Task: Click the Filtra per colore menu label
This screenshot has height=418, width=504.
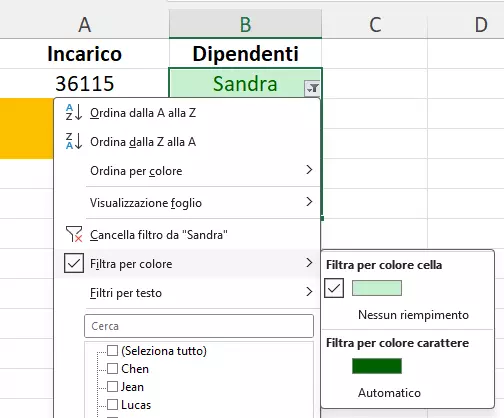Action: [x=131, y=264]
